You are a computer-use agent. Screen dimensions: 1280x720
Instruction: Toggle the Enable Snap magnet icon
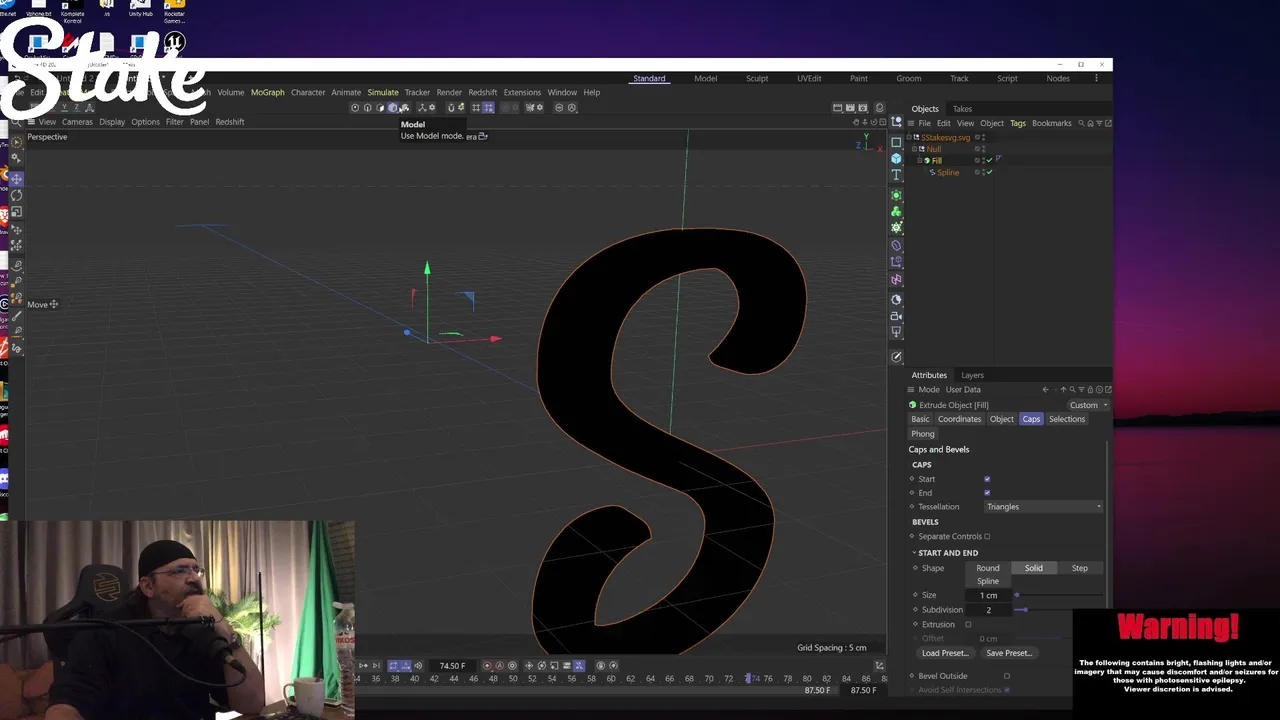coord(451,107)
